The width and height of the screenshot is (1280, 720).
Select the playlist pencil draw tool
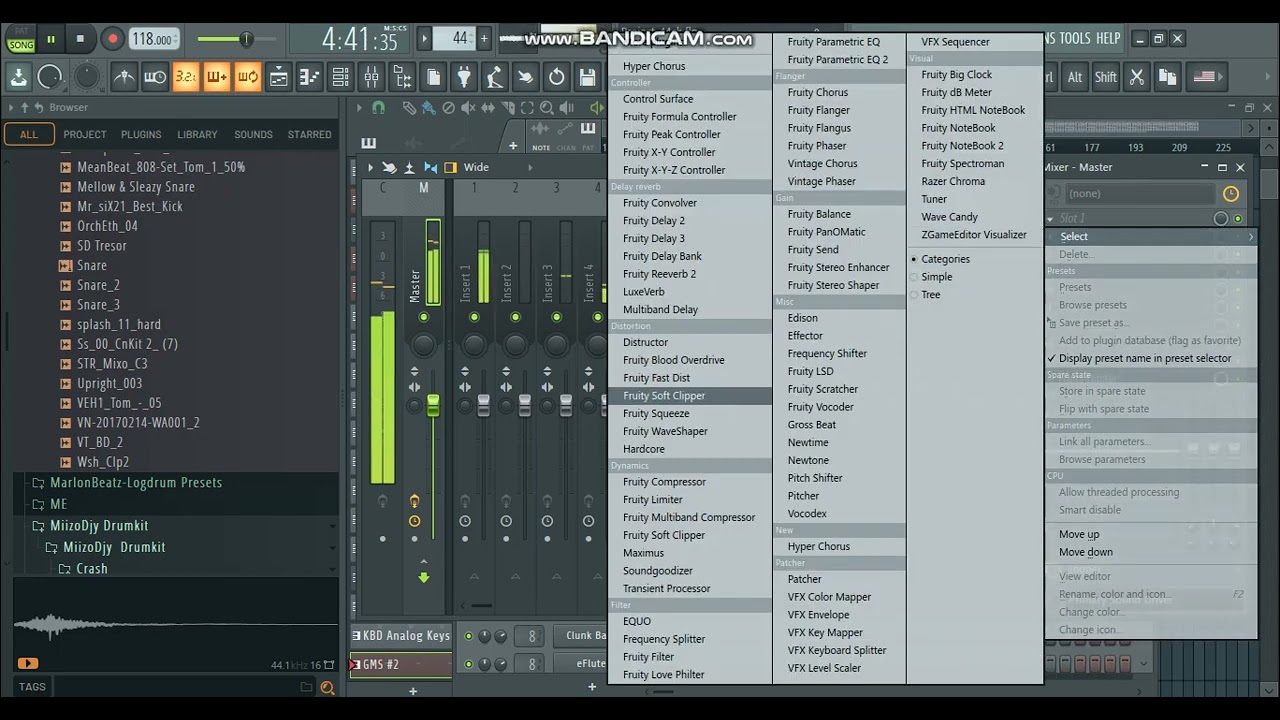[x=409, y=108]
